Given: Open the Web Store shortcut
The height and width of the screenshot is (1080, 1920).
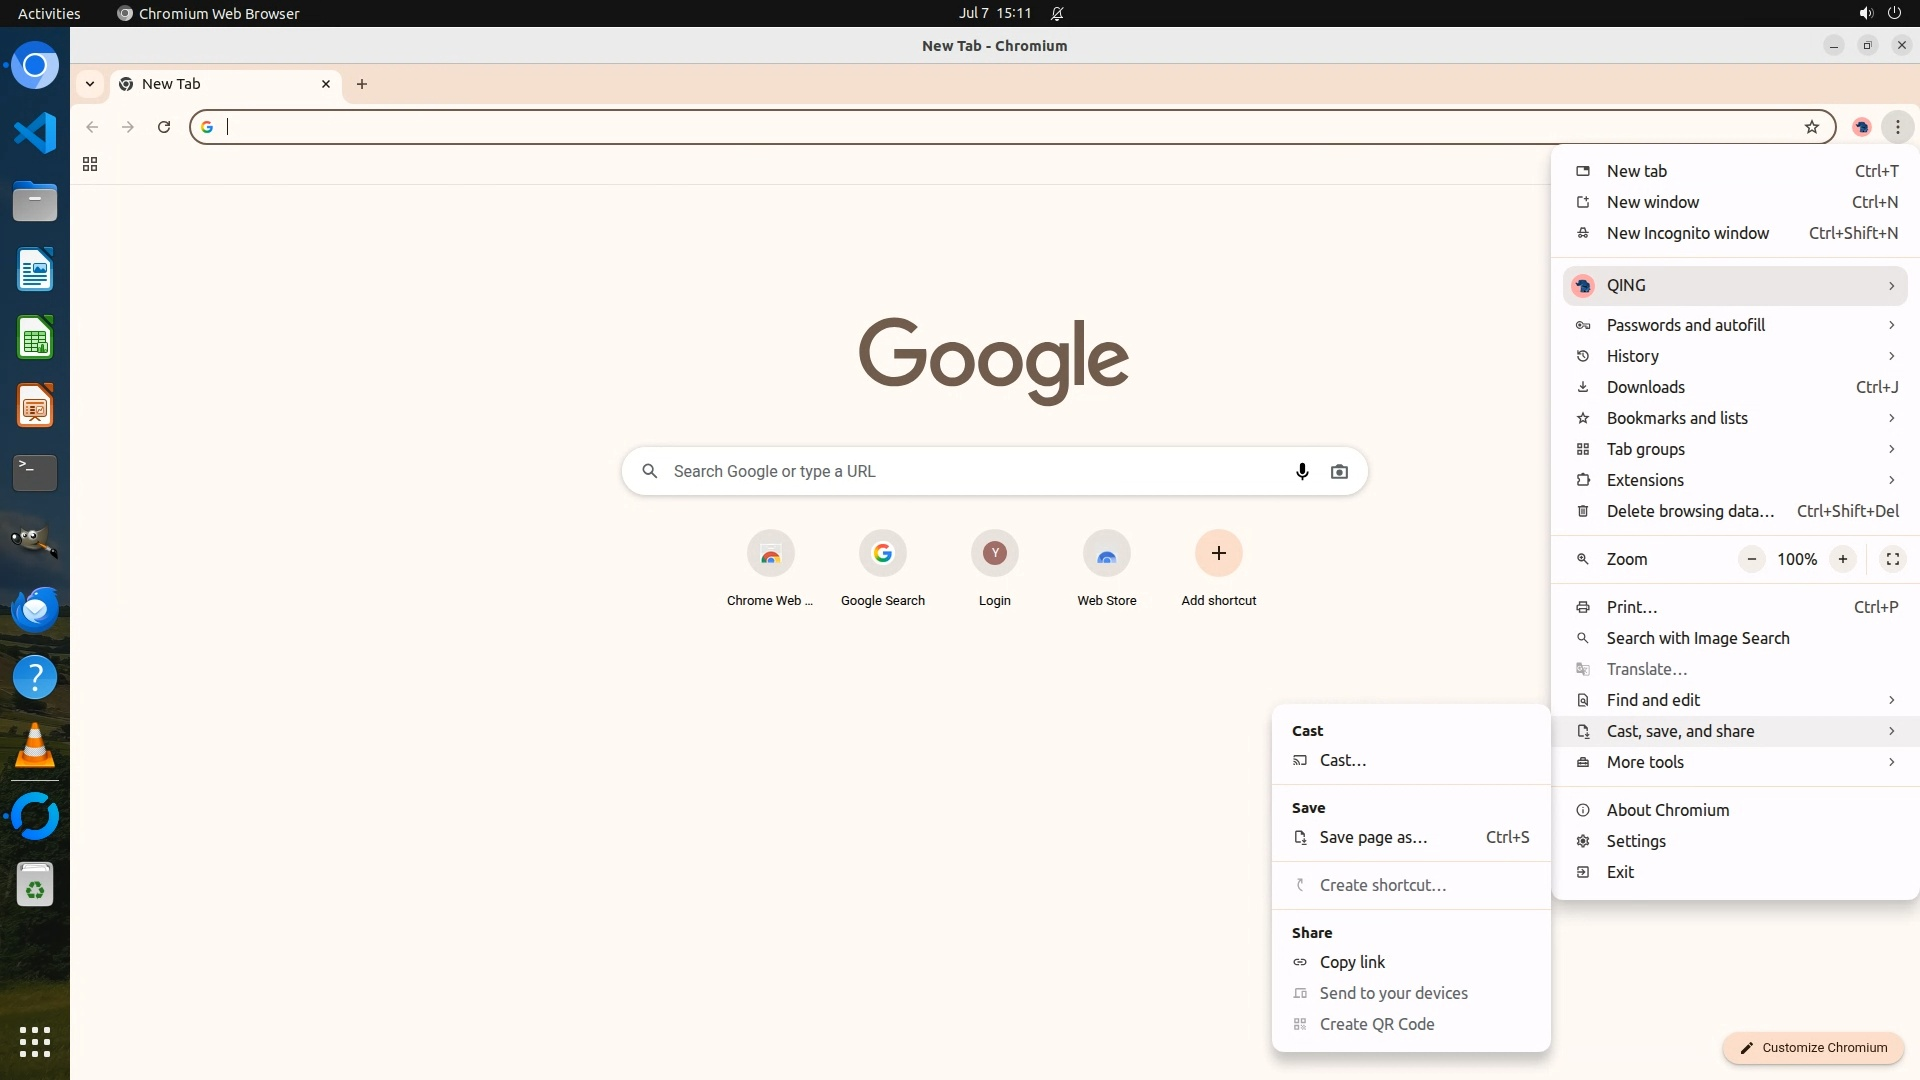Looking at the screenshot, I should 1106,554.
